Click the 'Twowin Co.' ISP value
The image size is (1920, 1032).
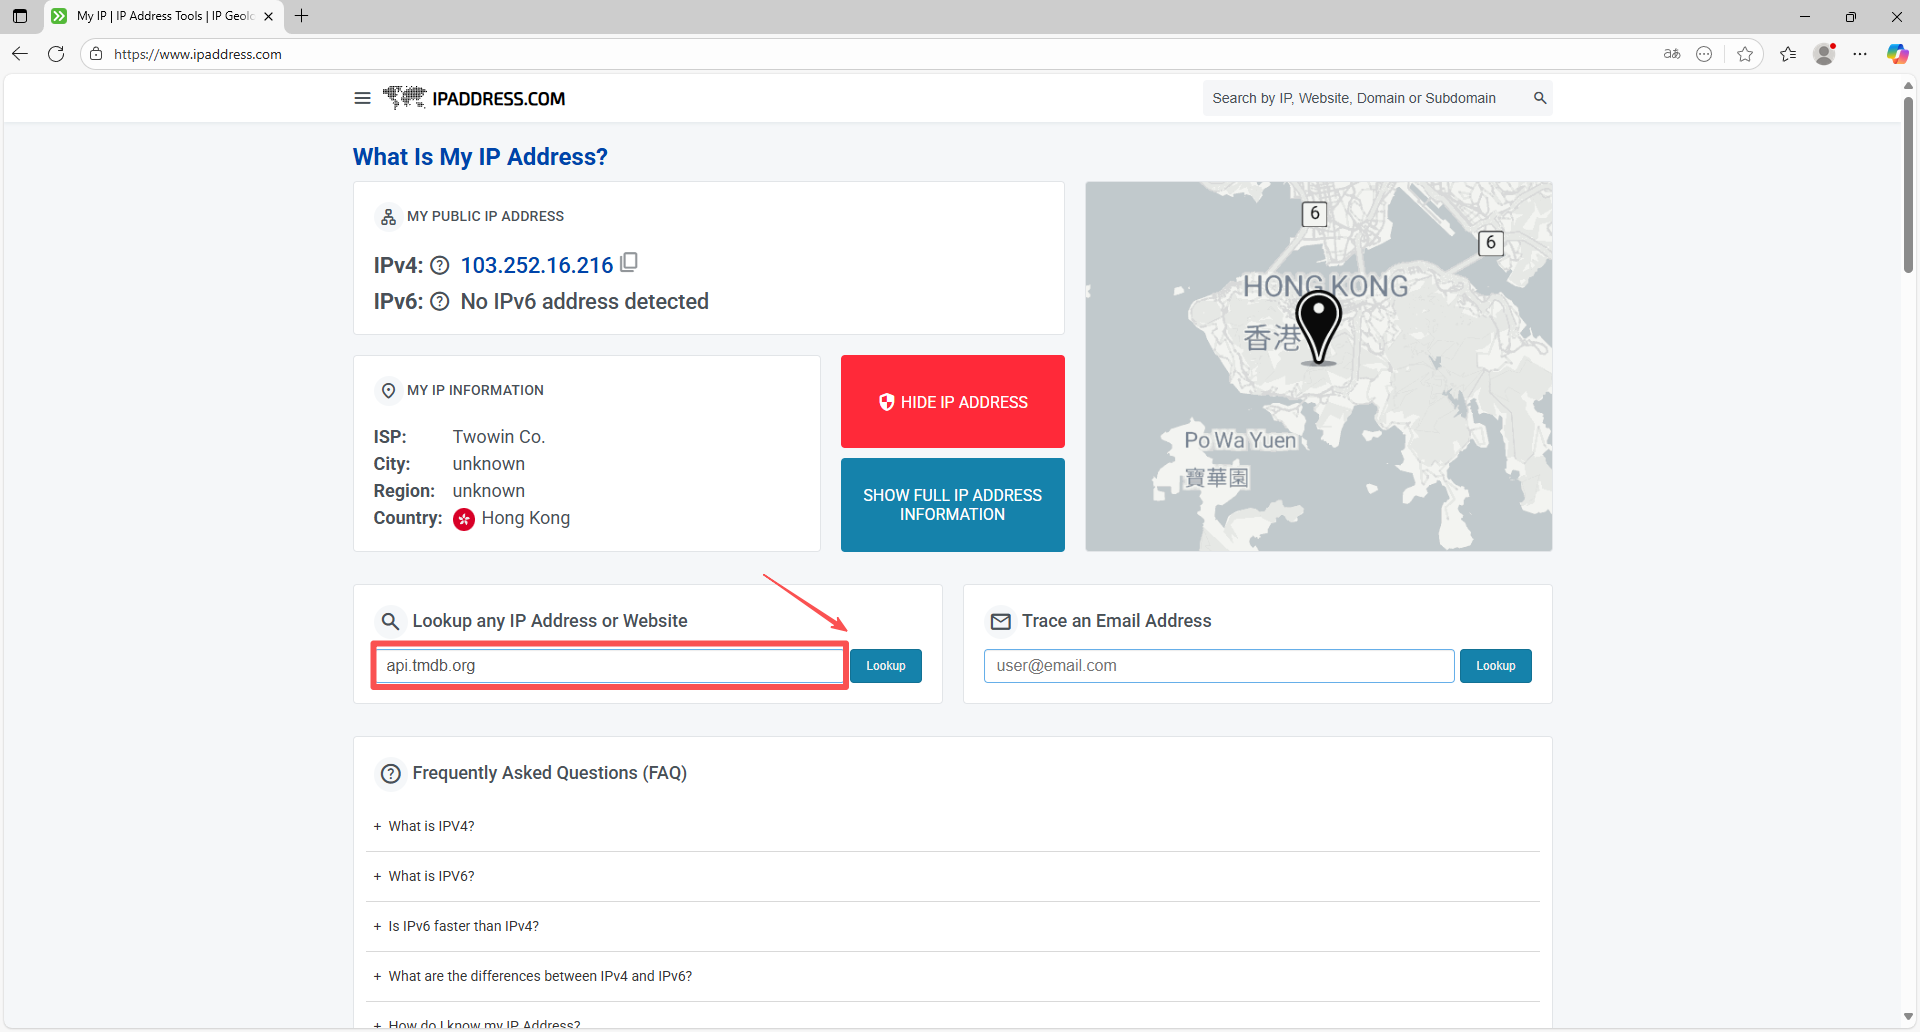pos(499,437)
